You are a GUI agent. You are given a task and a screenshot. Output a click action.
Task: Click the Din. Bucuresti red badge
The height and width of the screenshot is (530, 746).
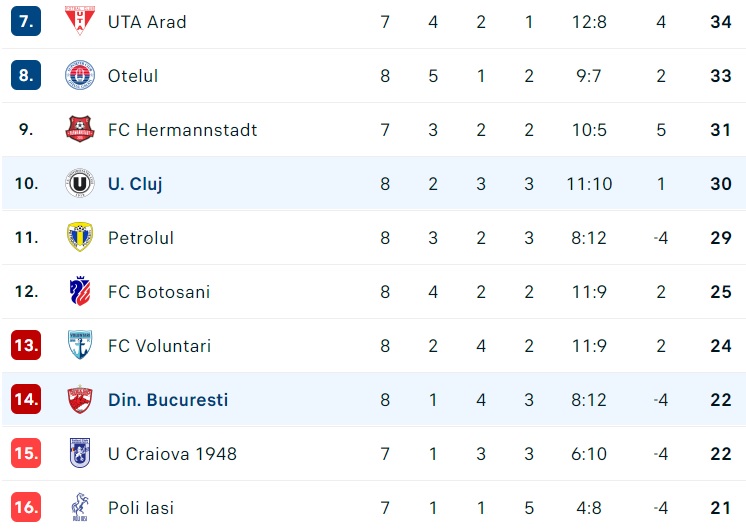(80, 400)
